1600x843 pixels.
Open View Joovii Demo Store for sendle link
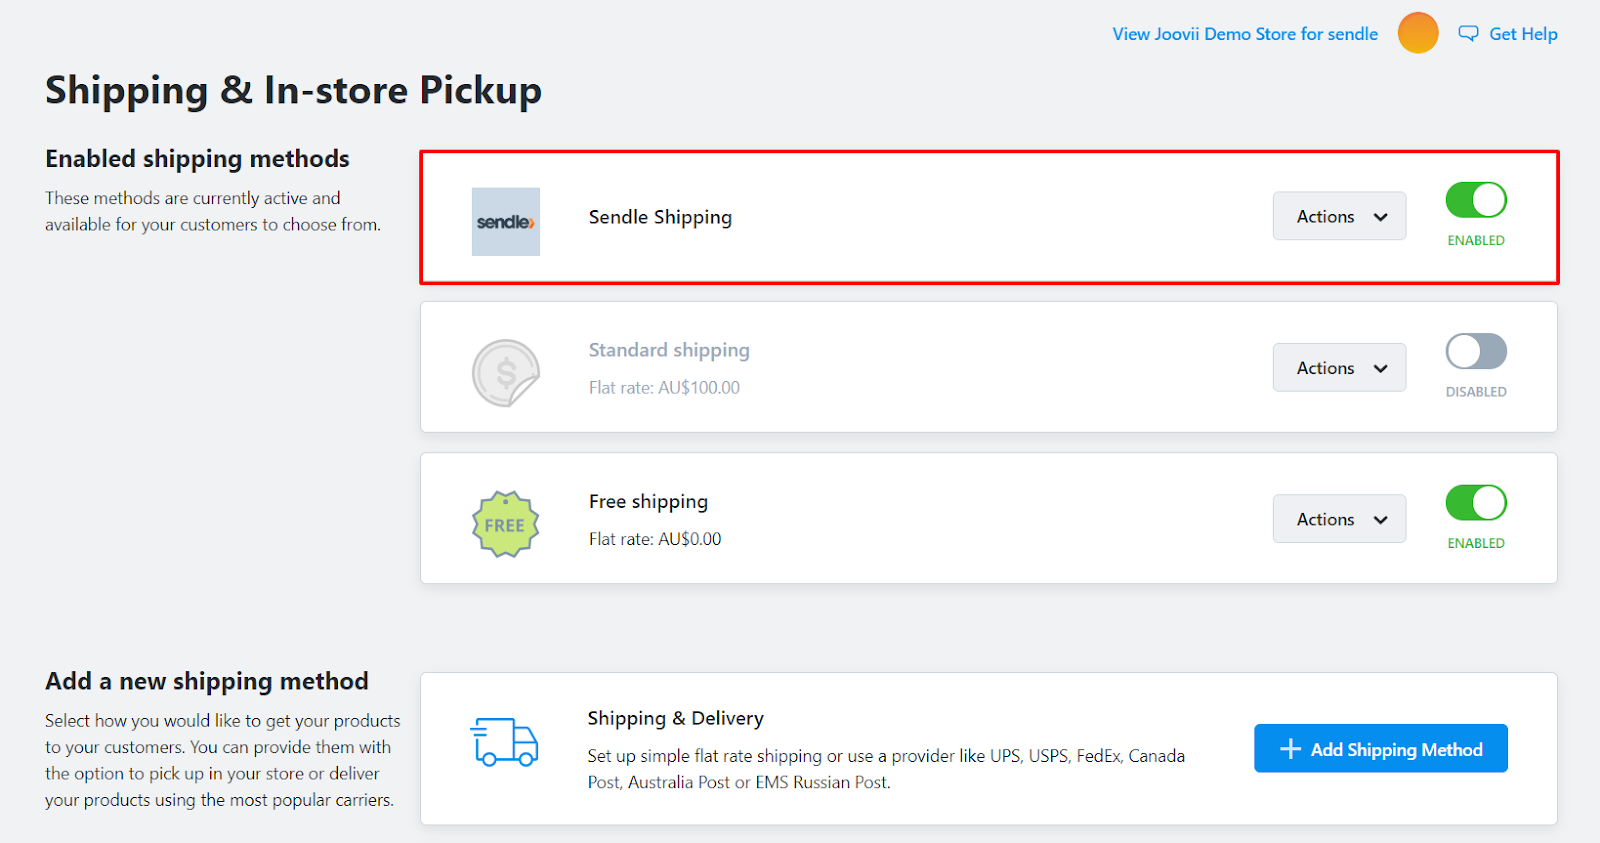[1245, 34]
